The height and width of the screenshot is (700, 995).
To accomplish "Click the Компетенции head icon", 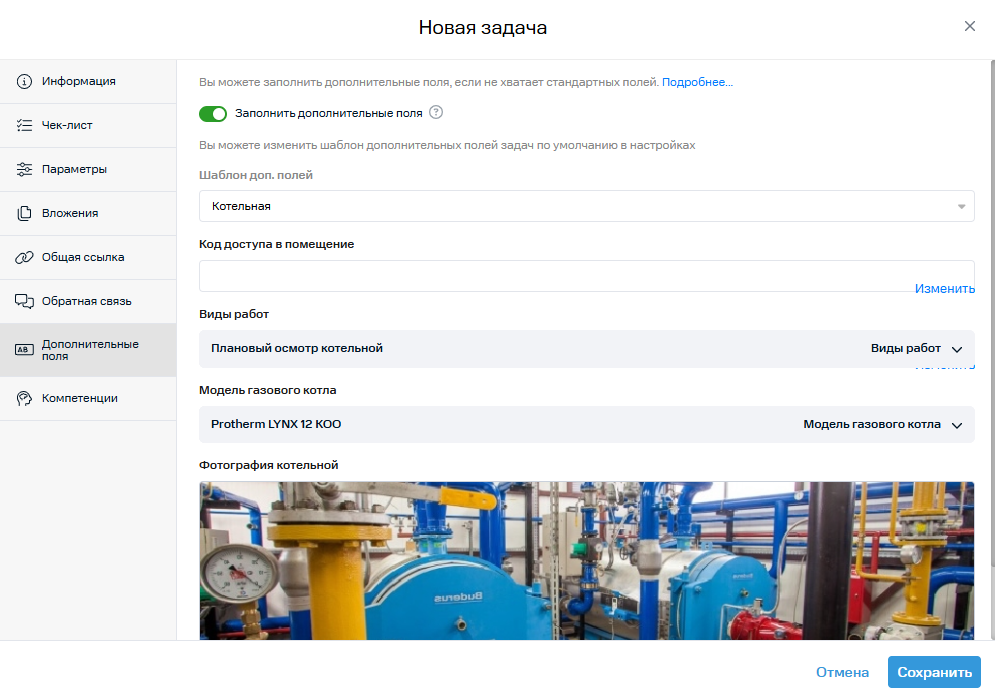I will pyautogui.click(x=25, y=398).
